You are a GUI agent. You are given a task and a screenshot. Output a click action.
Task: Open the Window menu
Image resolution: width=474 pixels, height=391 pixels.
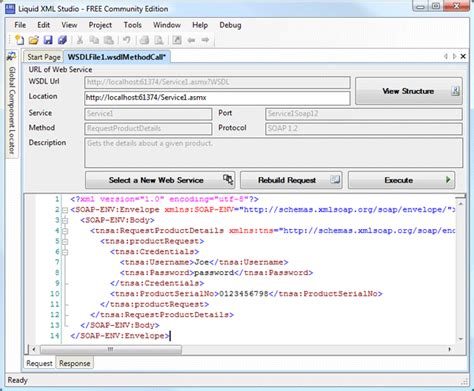point(167,25)
